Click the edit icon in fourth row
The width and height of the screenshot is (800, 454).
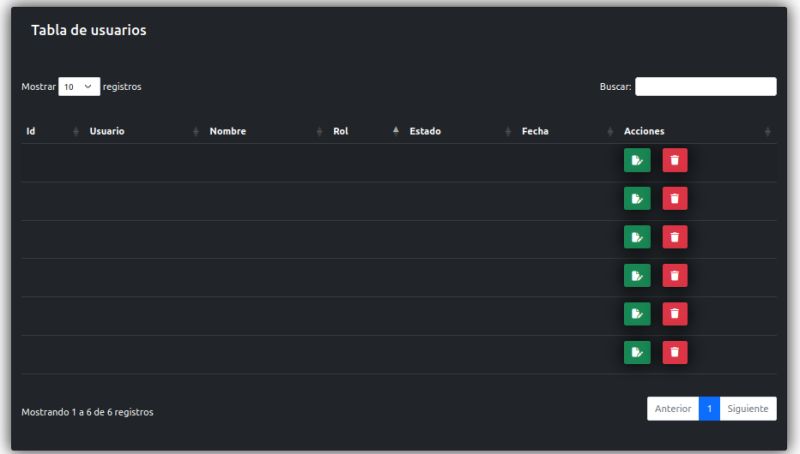coord(637,275)
